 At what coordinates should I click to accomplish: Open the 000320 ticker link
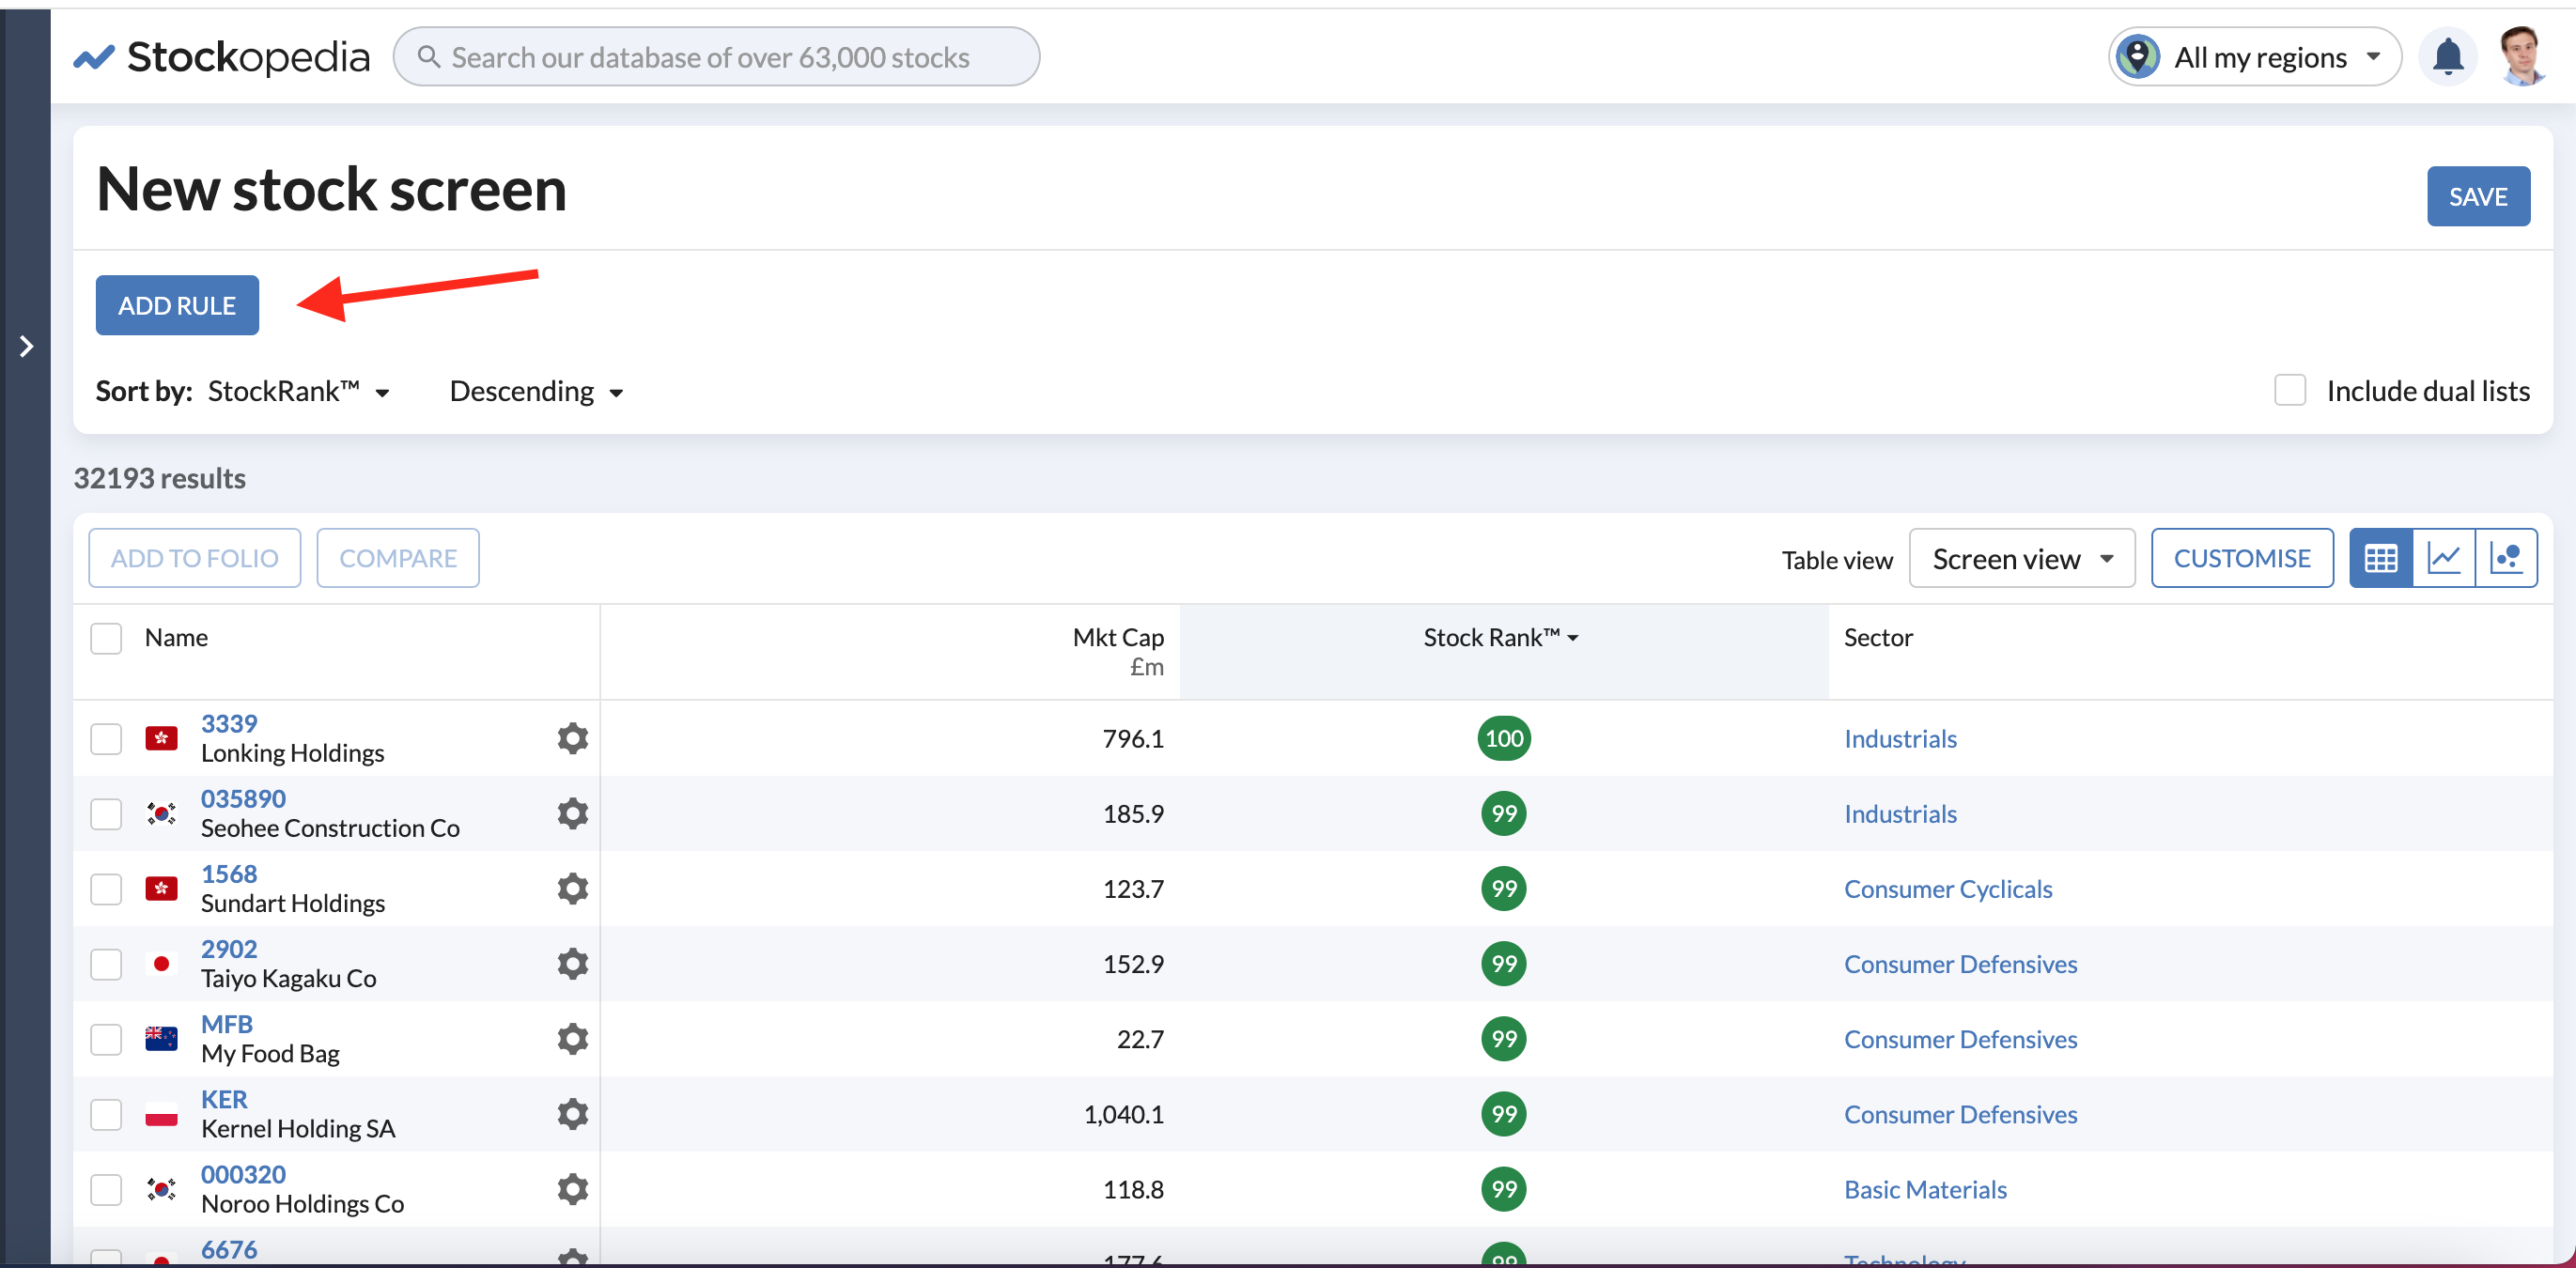[x=243, y=1173]
